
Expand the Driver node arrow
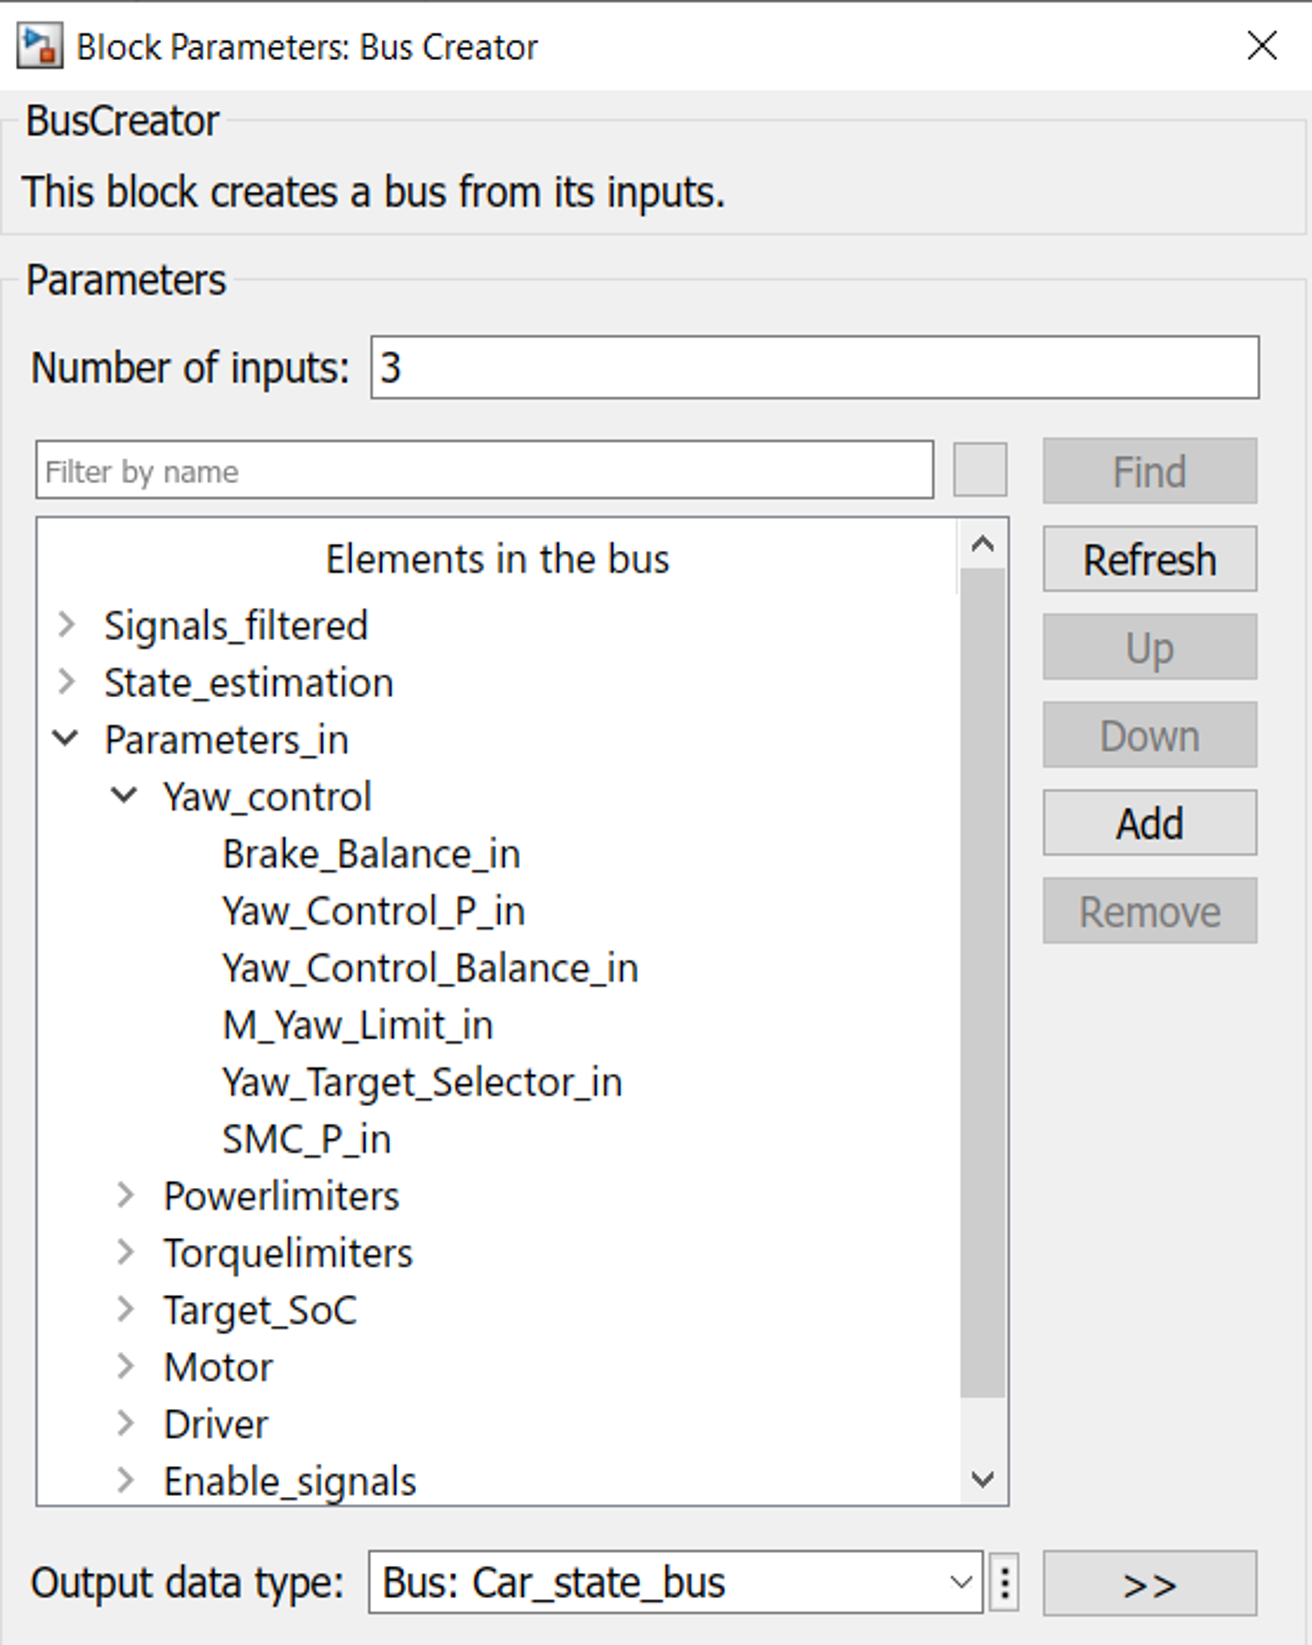(x=126, y=1423)
